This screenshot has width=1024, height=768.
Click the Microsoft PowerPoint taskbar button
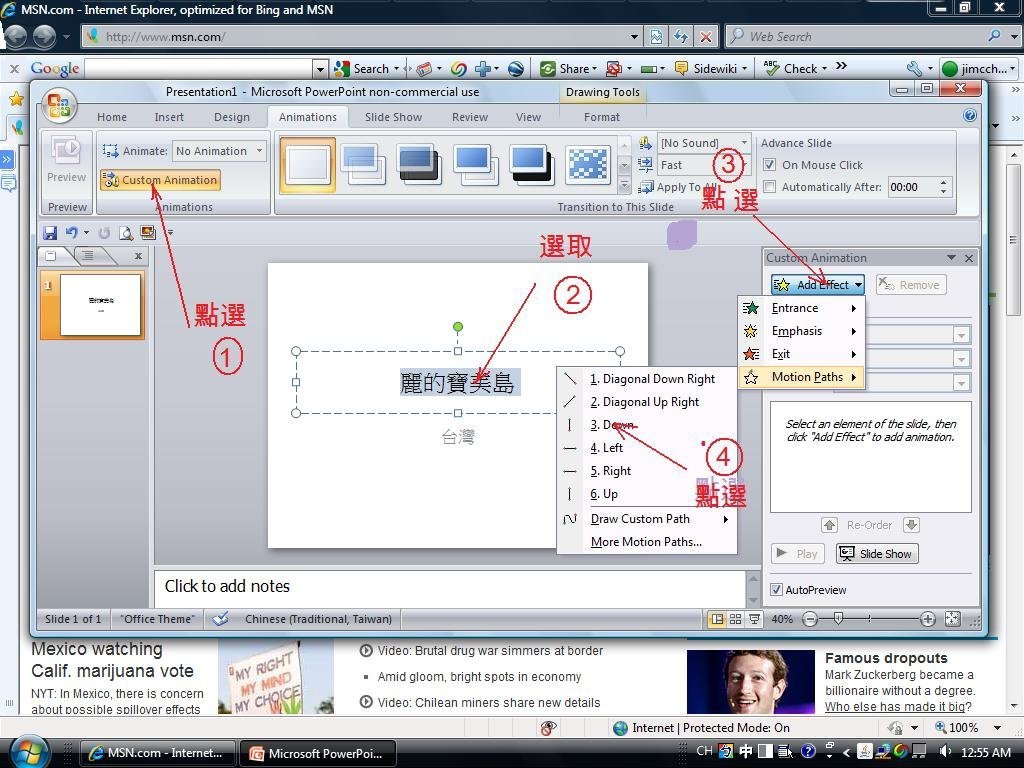point(318,753)
